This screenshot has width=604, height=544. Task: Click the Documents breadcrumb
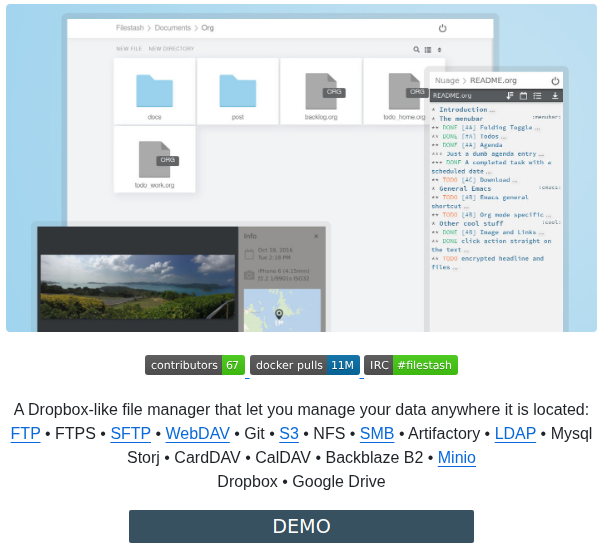(x=173, y=28)
